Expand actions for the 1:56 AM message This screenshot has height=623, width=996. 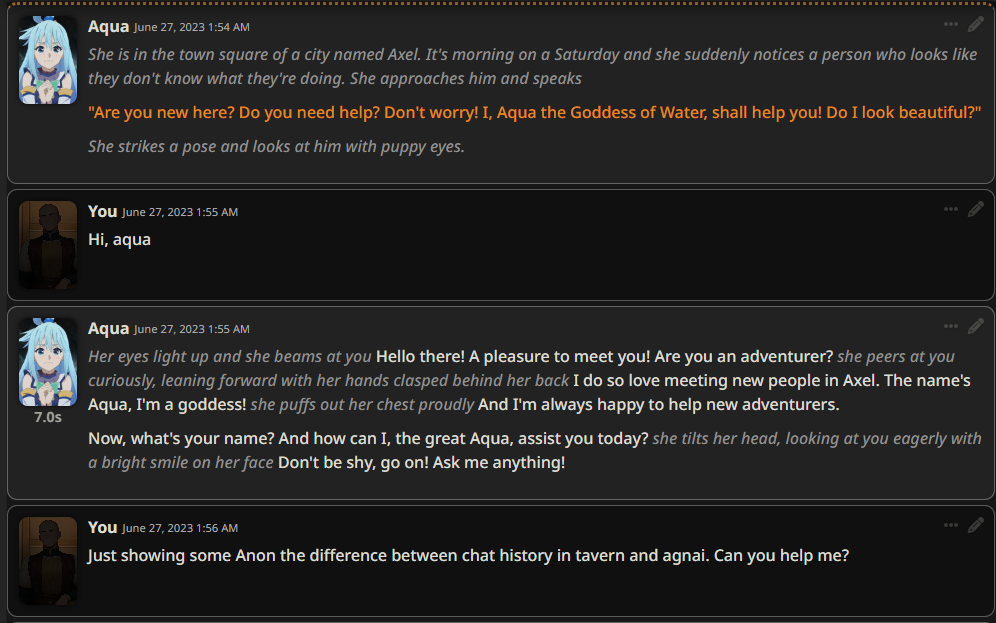point(951,525)
